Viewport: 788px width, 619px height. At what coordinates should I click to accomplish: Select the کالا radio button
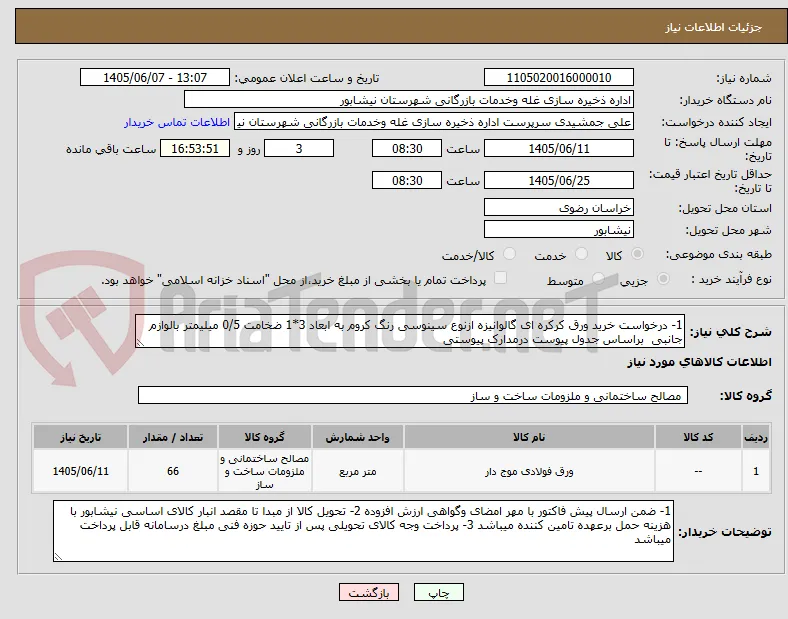click(x=637, y=254)
